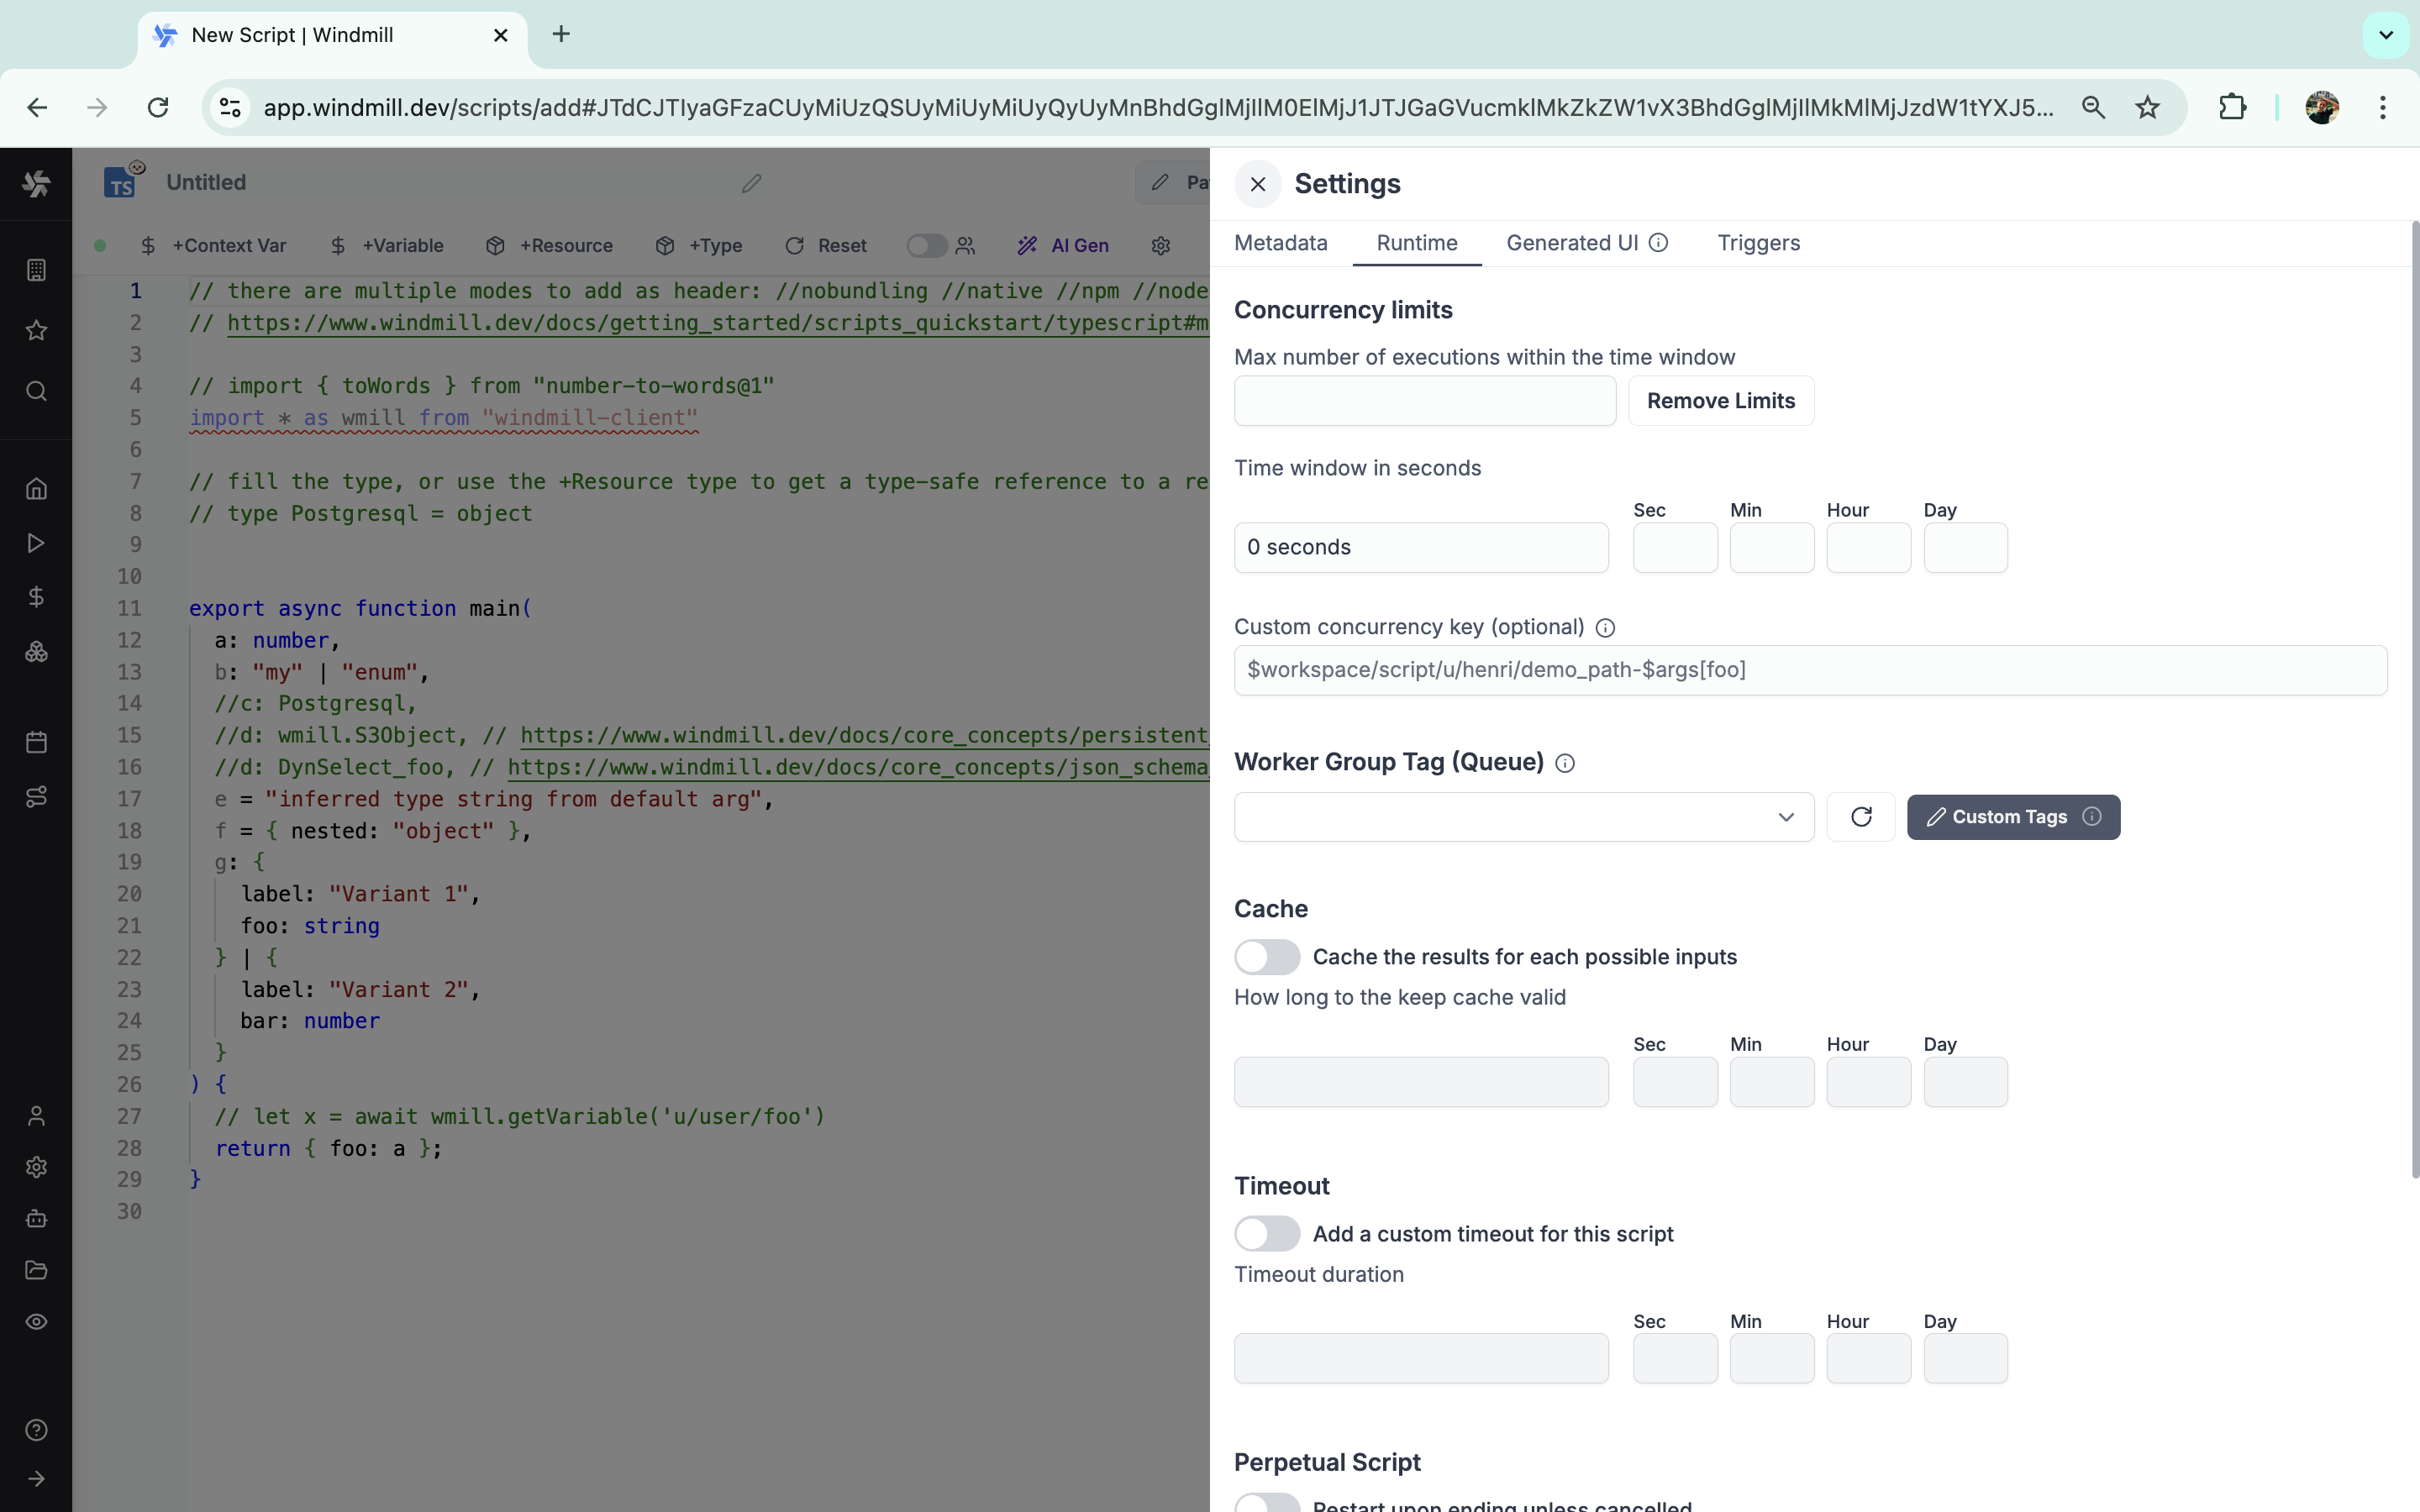Switch to the Triggers tab
2420x1512 pixels.
coord(1758,243)
